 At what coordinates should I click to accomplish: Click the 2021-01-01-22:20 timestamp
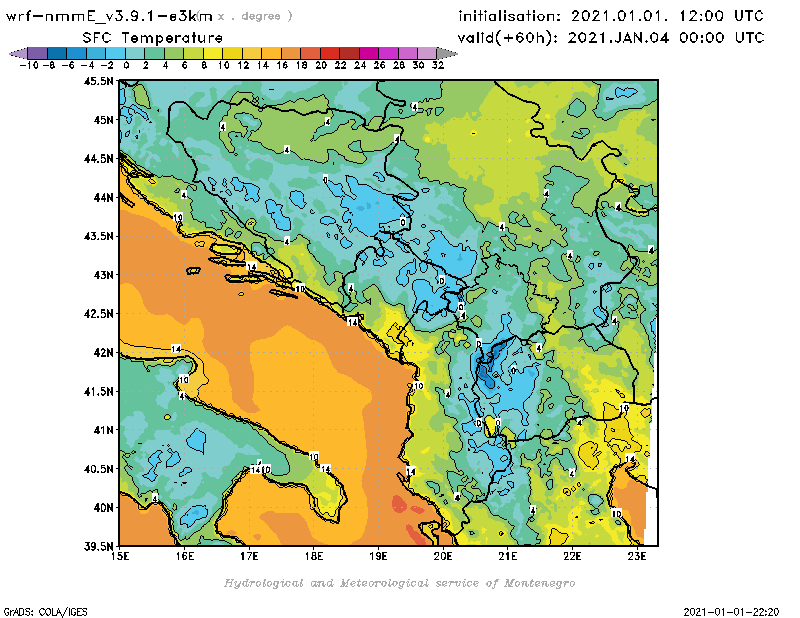(x=731, y=612)
